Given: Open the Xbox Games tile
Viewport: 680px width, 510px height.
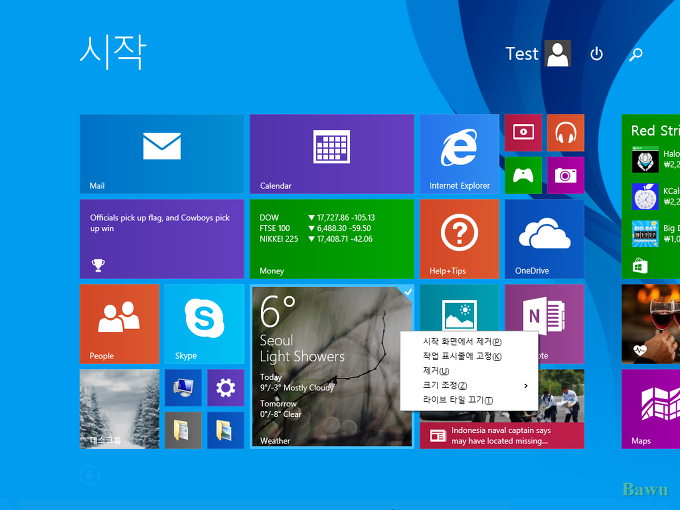Looking at the screenshot, I should point(523,175).
